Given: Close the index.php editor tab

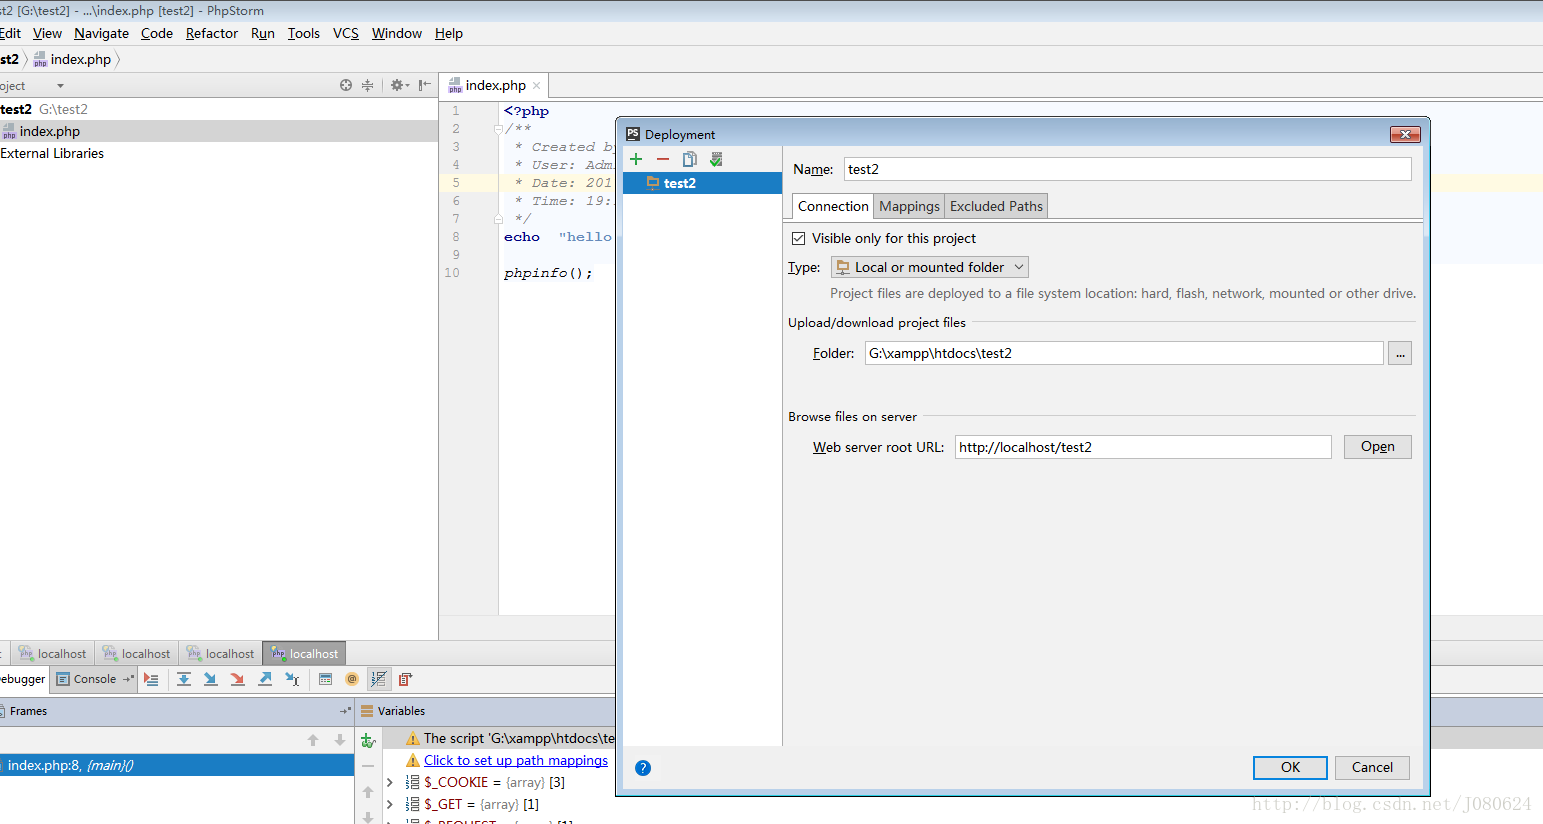Looking at the screenshot, I should [537, 86].
